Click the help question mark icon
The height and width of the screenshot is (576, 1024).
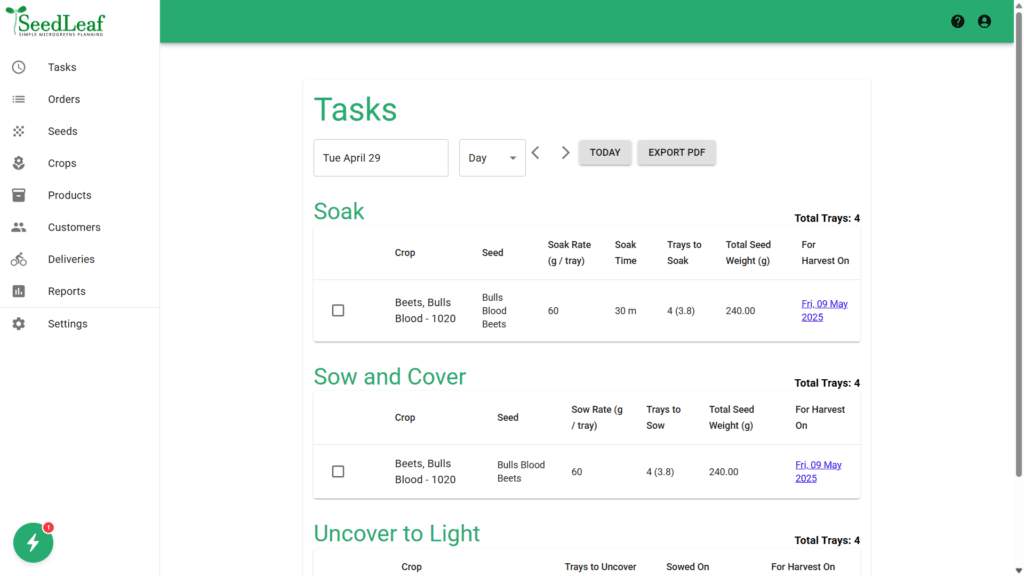[958, 21]
